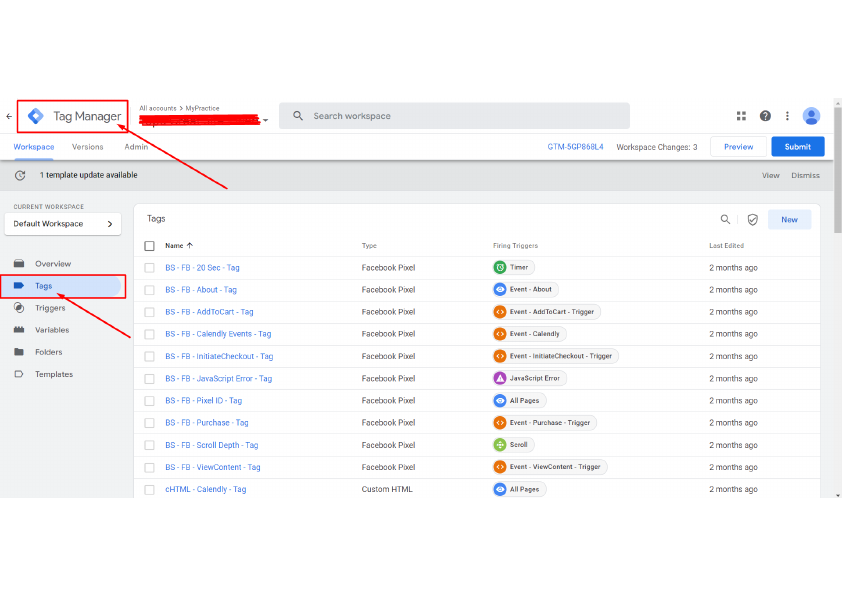This screenshot has width=842, height=595.
Task: Open Folders in the sidebar
Action: (x=48, y=352)
